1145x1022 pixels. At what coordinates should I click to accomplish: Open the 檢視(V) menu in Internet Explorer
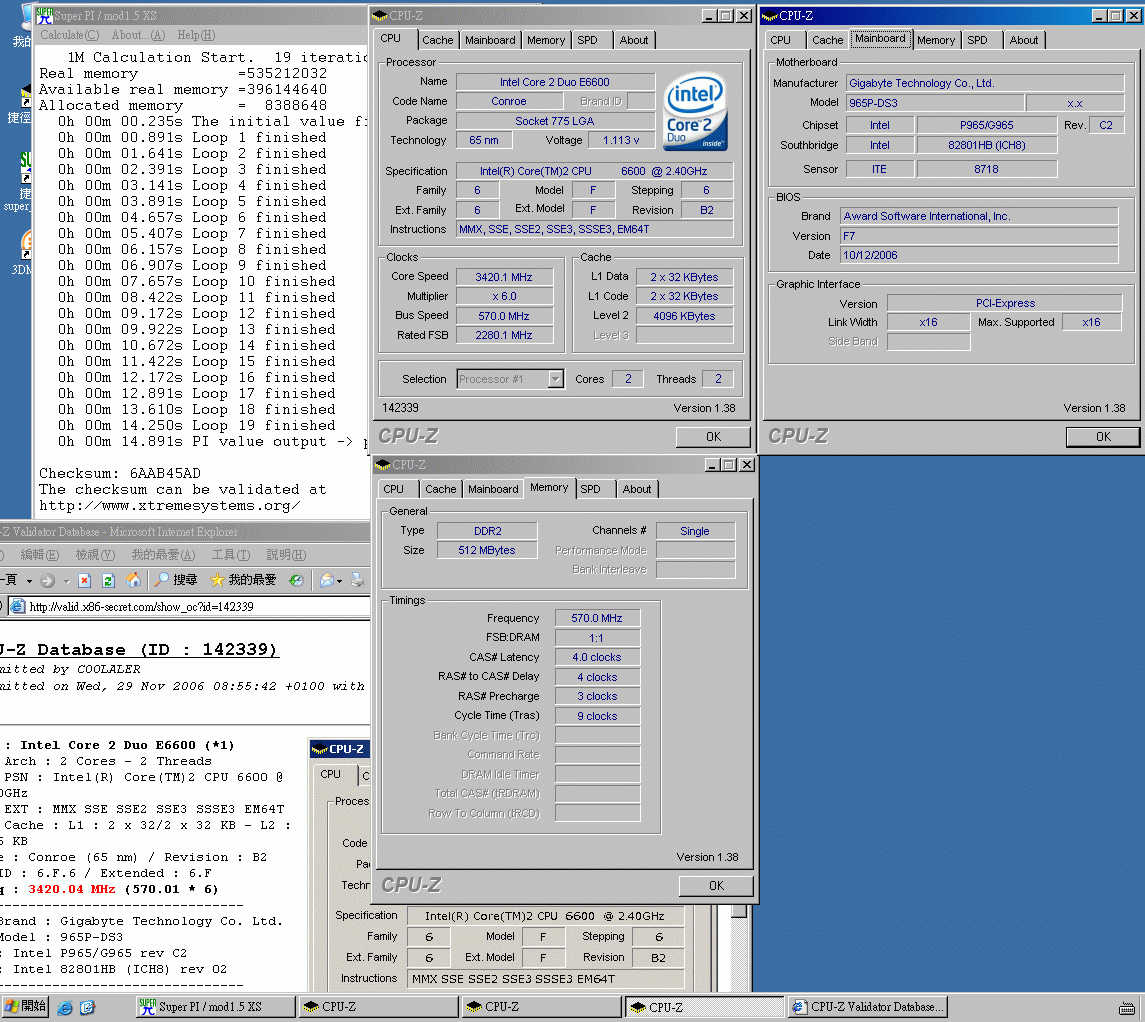95,555
